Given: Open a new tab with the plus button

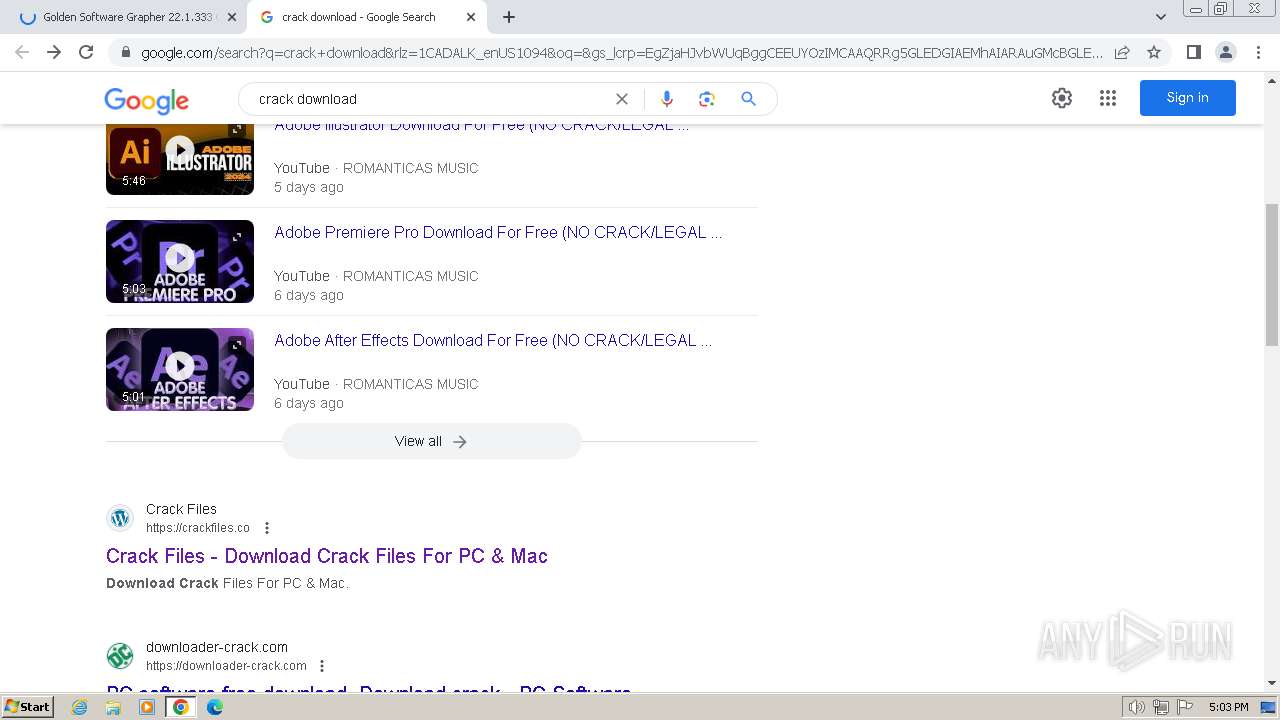Looking at the screenshot, I should [509, 17].
